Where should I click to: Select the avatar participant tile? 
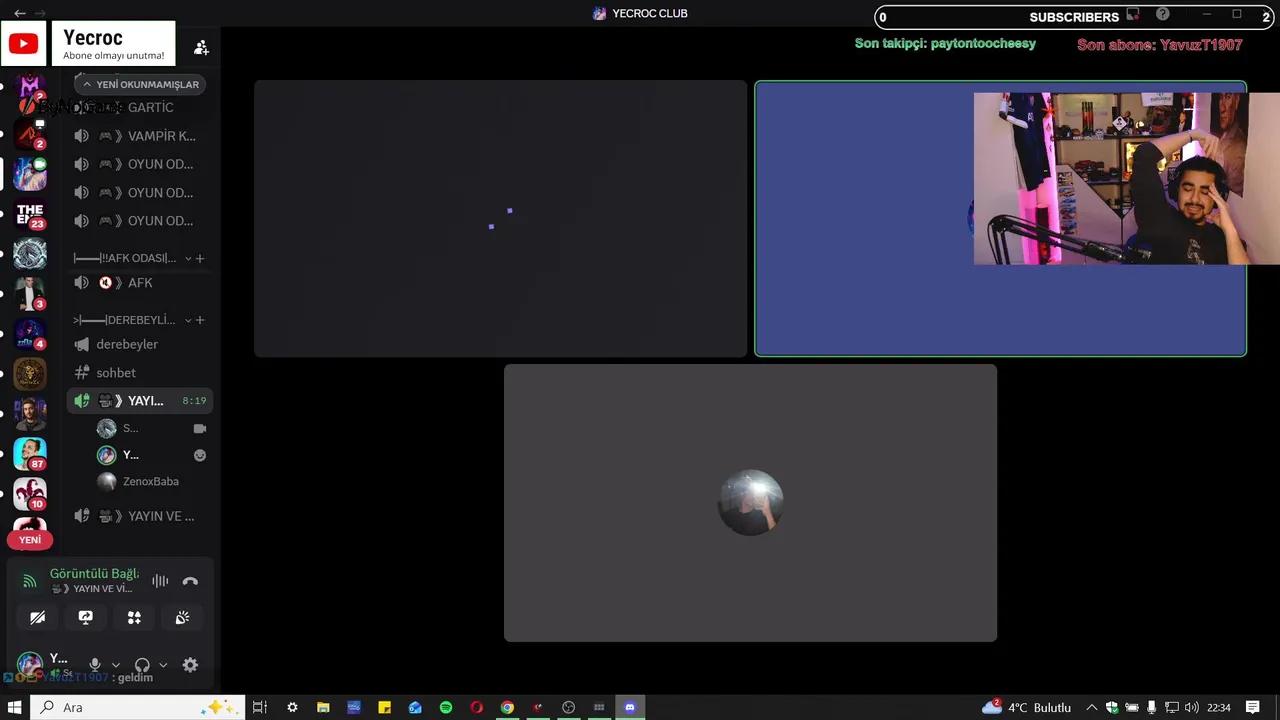pos(750,503)
